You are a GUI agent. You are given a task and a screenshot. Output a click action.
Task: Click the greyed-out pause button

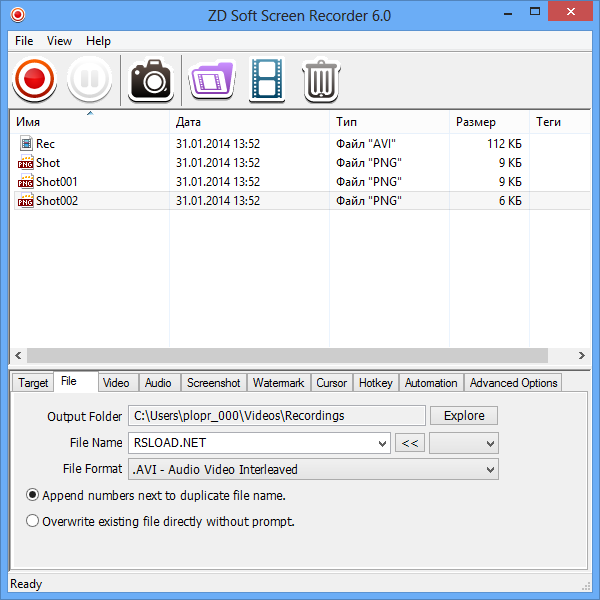click(90, 80)
